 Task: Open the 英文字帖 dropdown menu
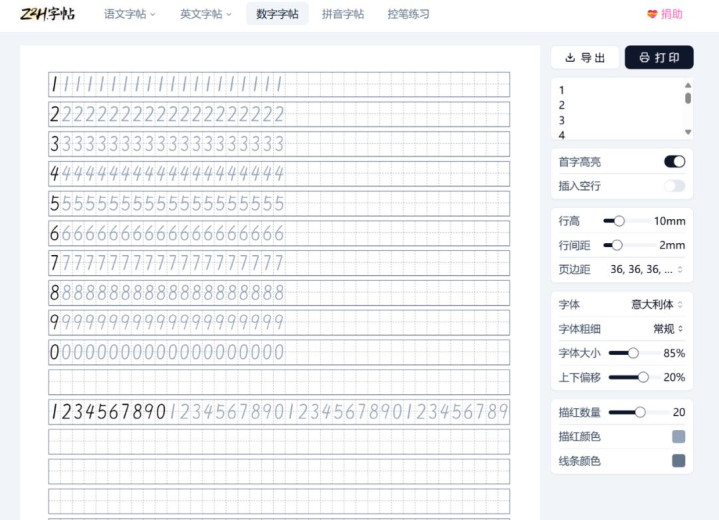pyautogui.click(x=206, y=14)
